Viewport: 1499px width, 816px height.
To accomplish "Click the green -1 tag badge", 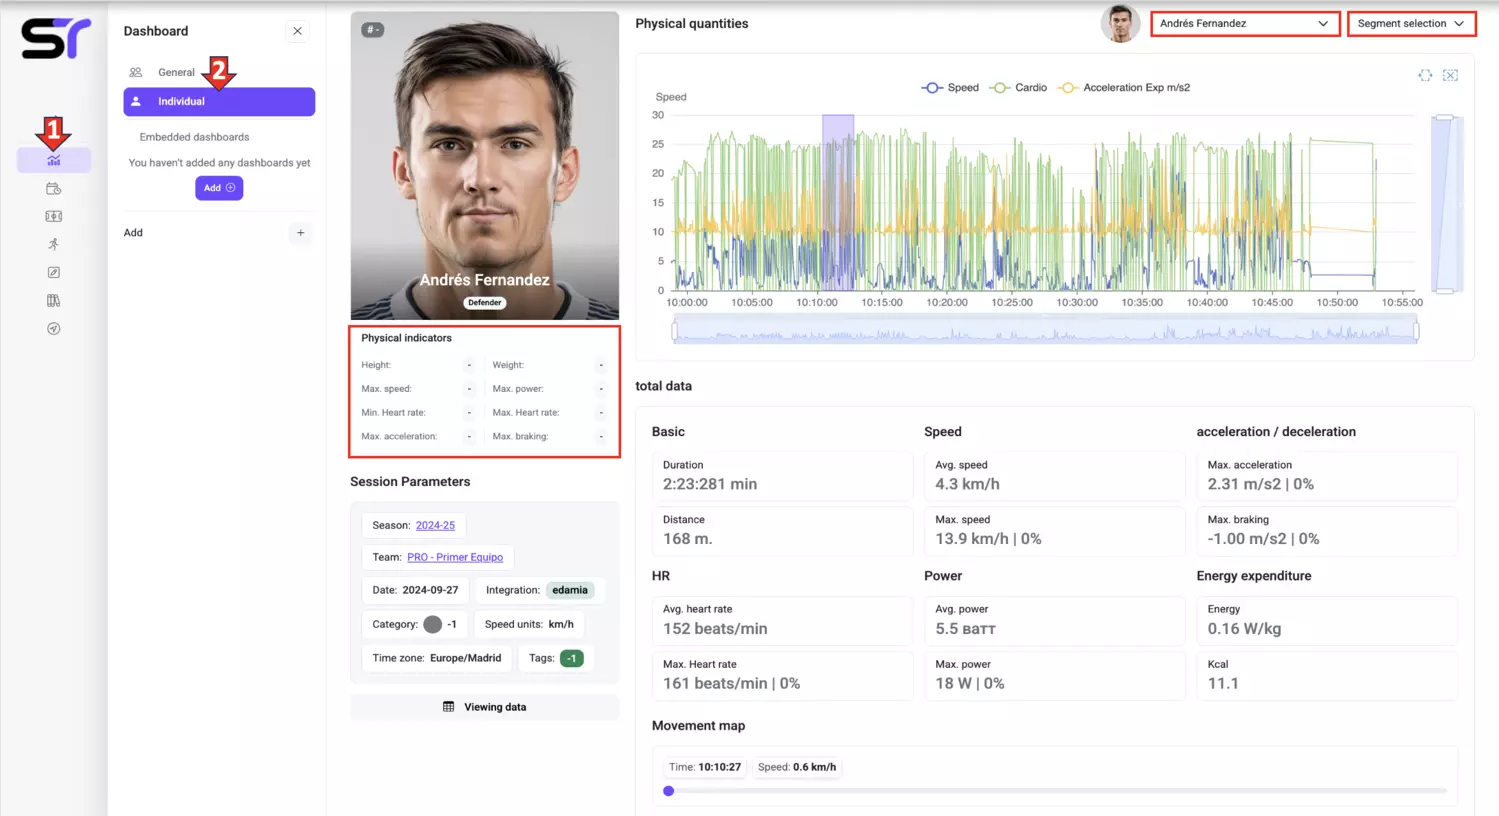I will [571, 658].
